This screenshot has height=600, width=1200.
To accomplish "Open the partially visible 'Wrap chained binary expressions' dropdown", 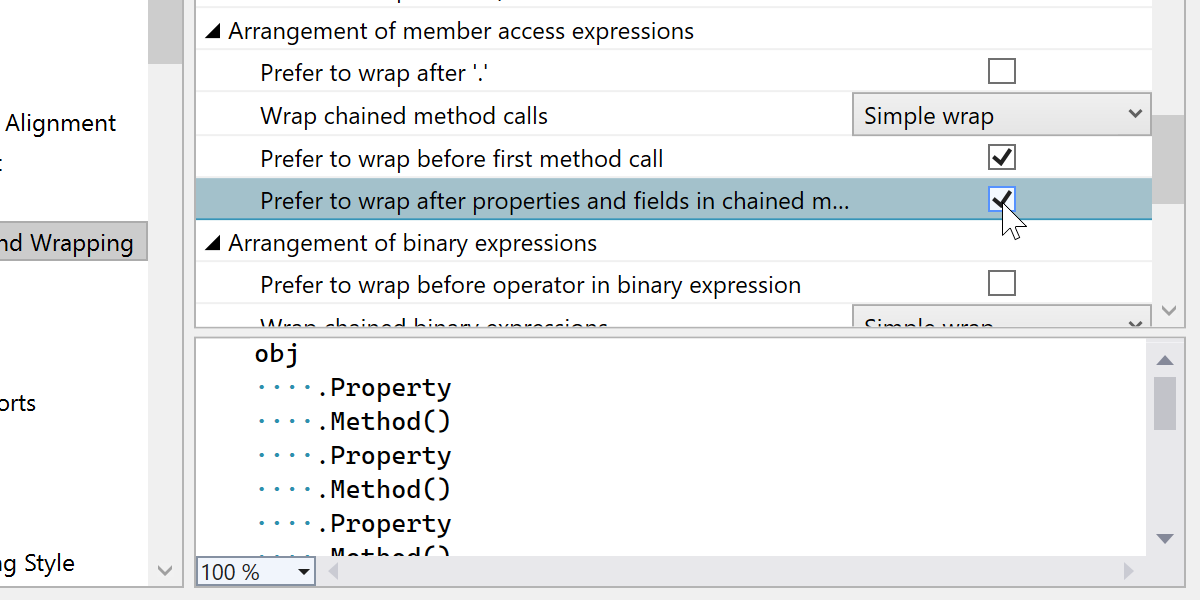I will [x=1001, y=321].
